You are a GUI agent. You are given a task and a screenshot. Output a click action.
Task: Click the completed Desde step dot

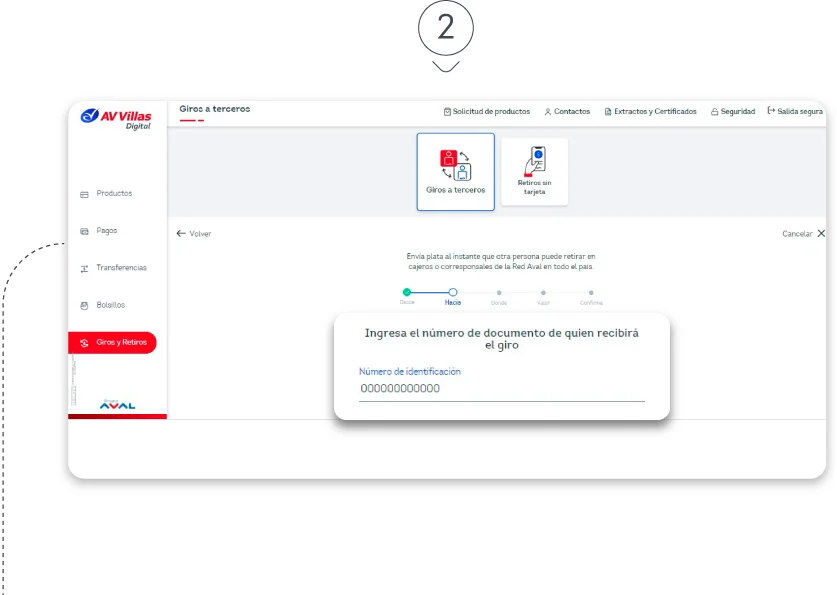pos(405,292)
